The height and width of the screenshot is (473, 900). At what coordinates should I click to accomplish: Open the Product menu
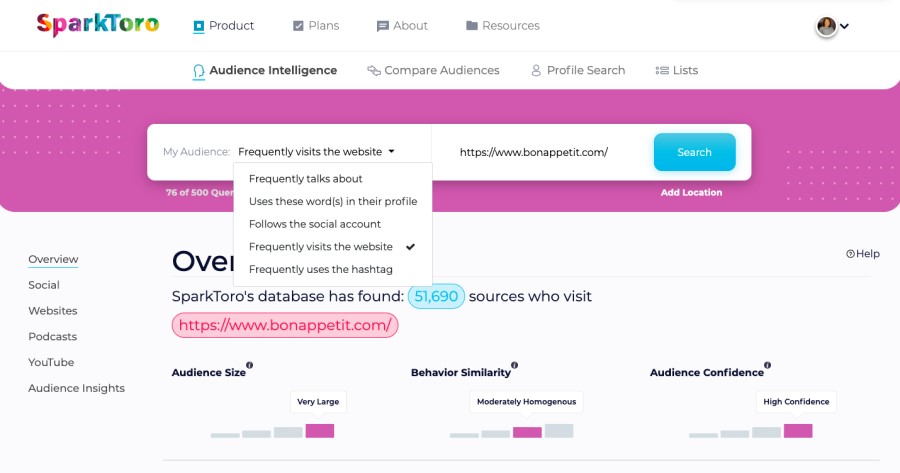pos(224,26)
